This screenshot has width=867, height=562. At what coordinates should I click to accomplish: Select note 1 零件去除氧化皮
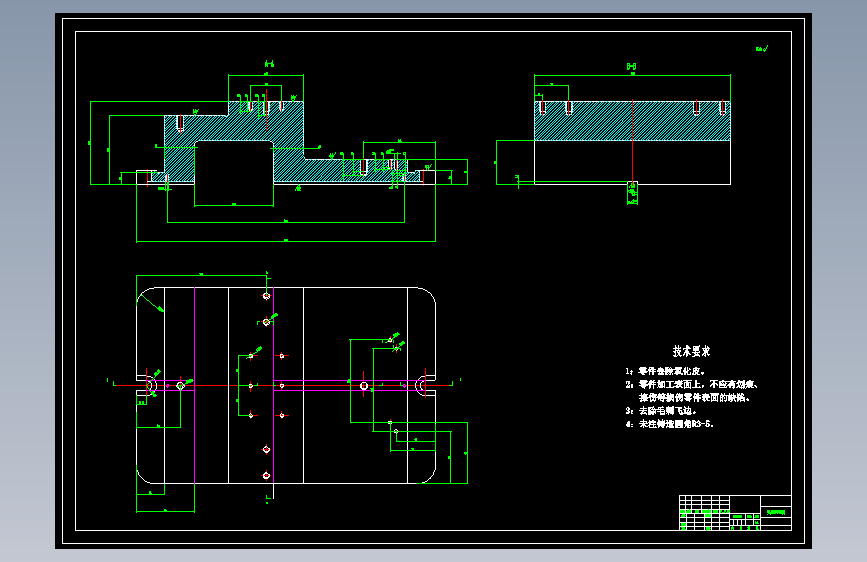coord(665,371)
